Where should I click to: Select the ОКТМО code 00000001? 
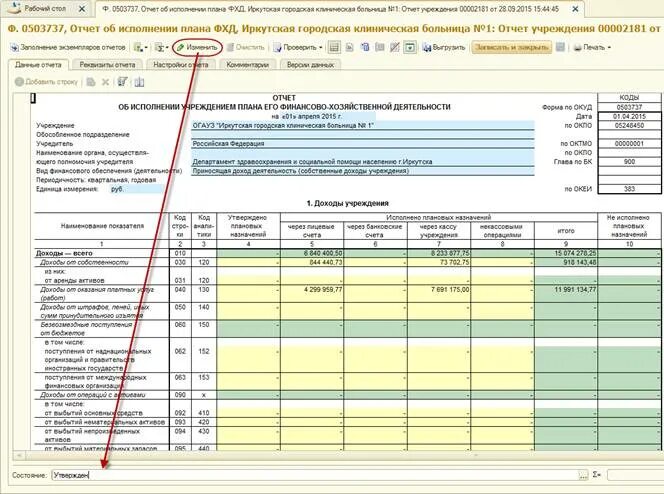point(629,144)
